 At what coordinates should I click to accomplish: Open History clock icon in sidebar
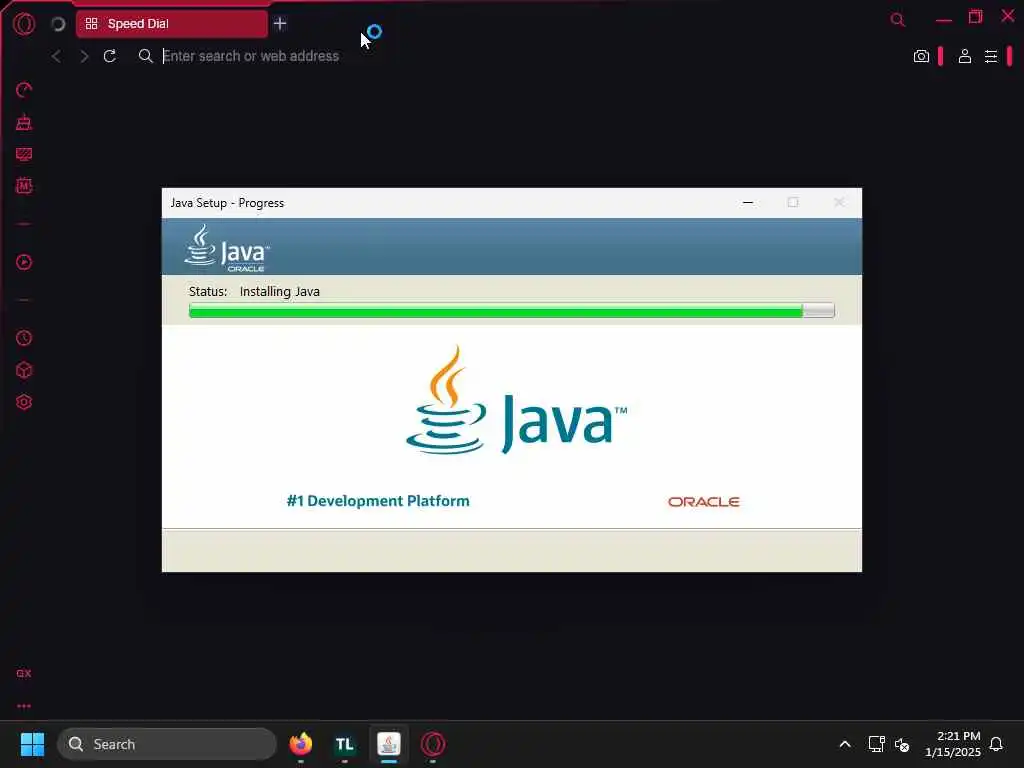point(24,338)
